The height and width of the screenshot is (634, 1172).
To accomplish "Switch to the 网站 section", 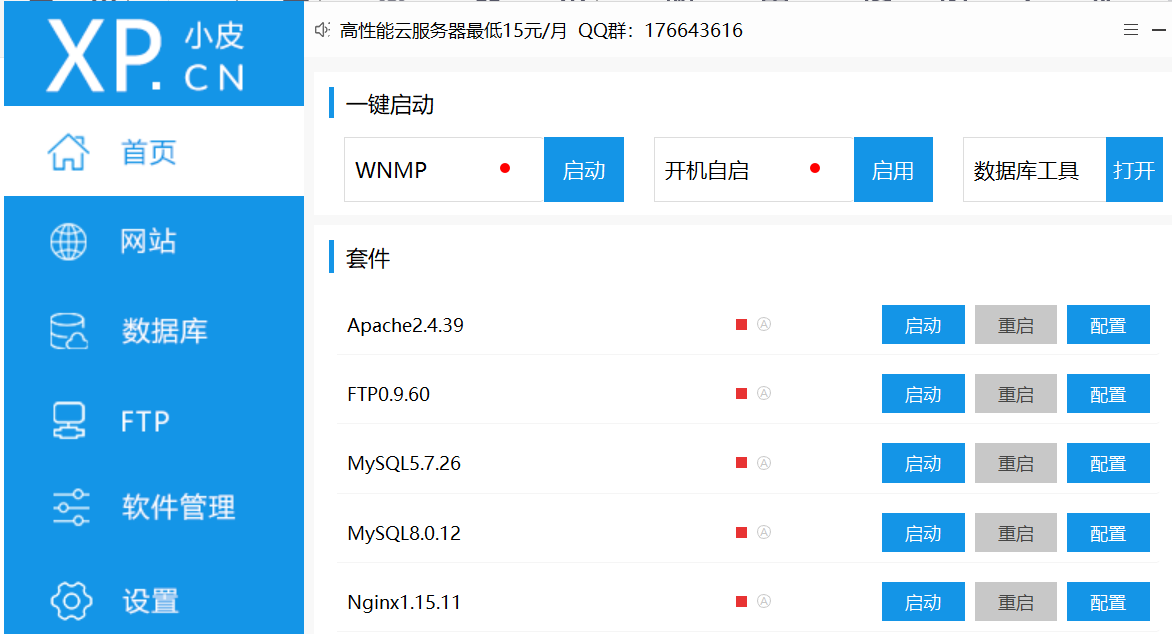I will click(x=154, y=241).
